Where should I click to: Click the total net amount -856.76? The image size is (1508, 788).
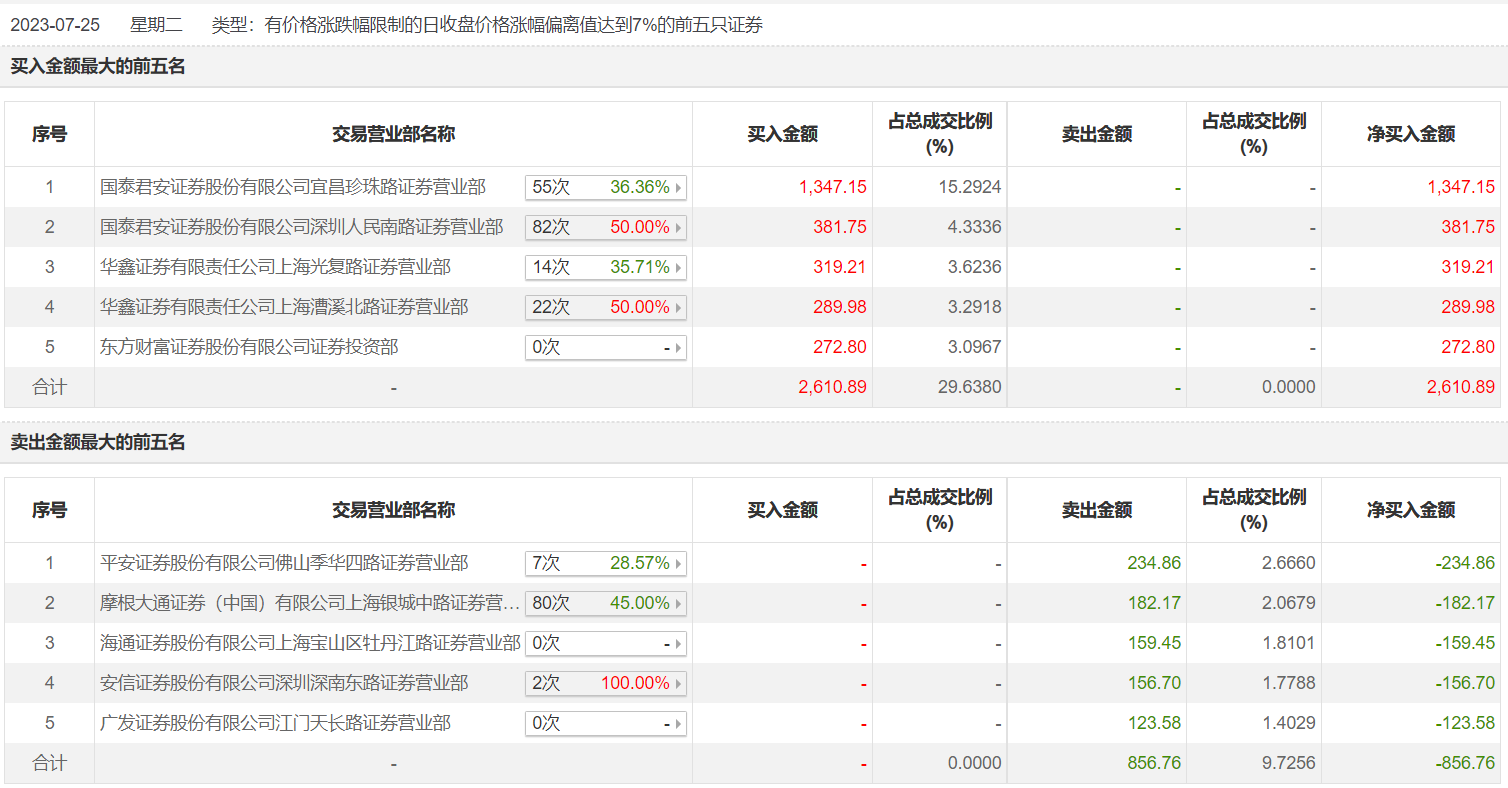click(x=1465, y=763)
